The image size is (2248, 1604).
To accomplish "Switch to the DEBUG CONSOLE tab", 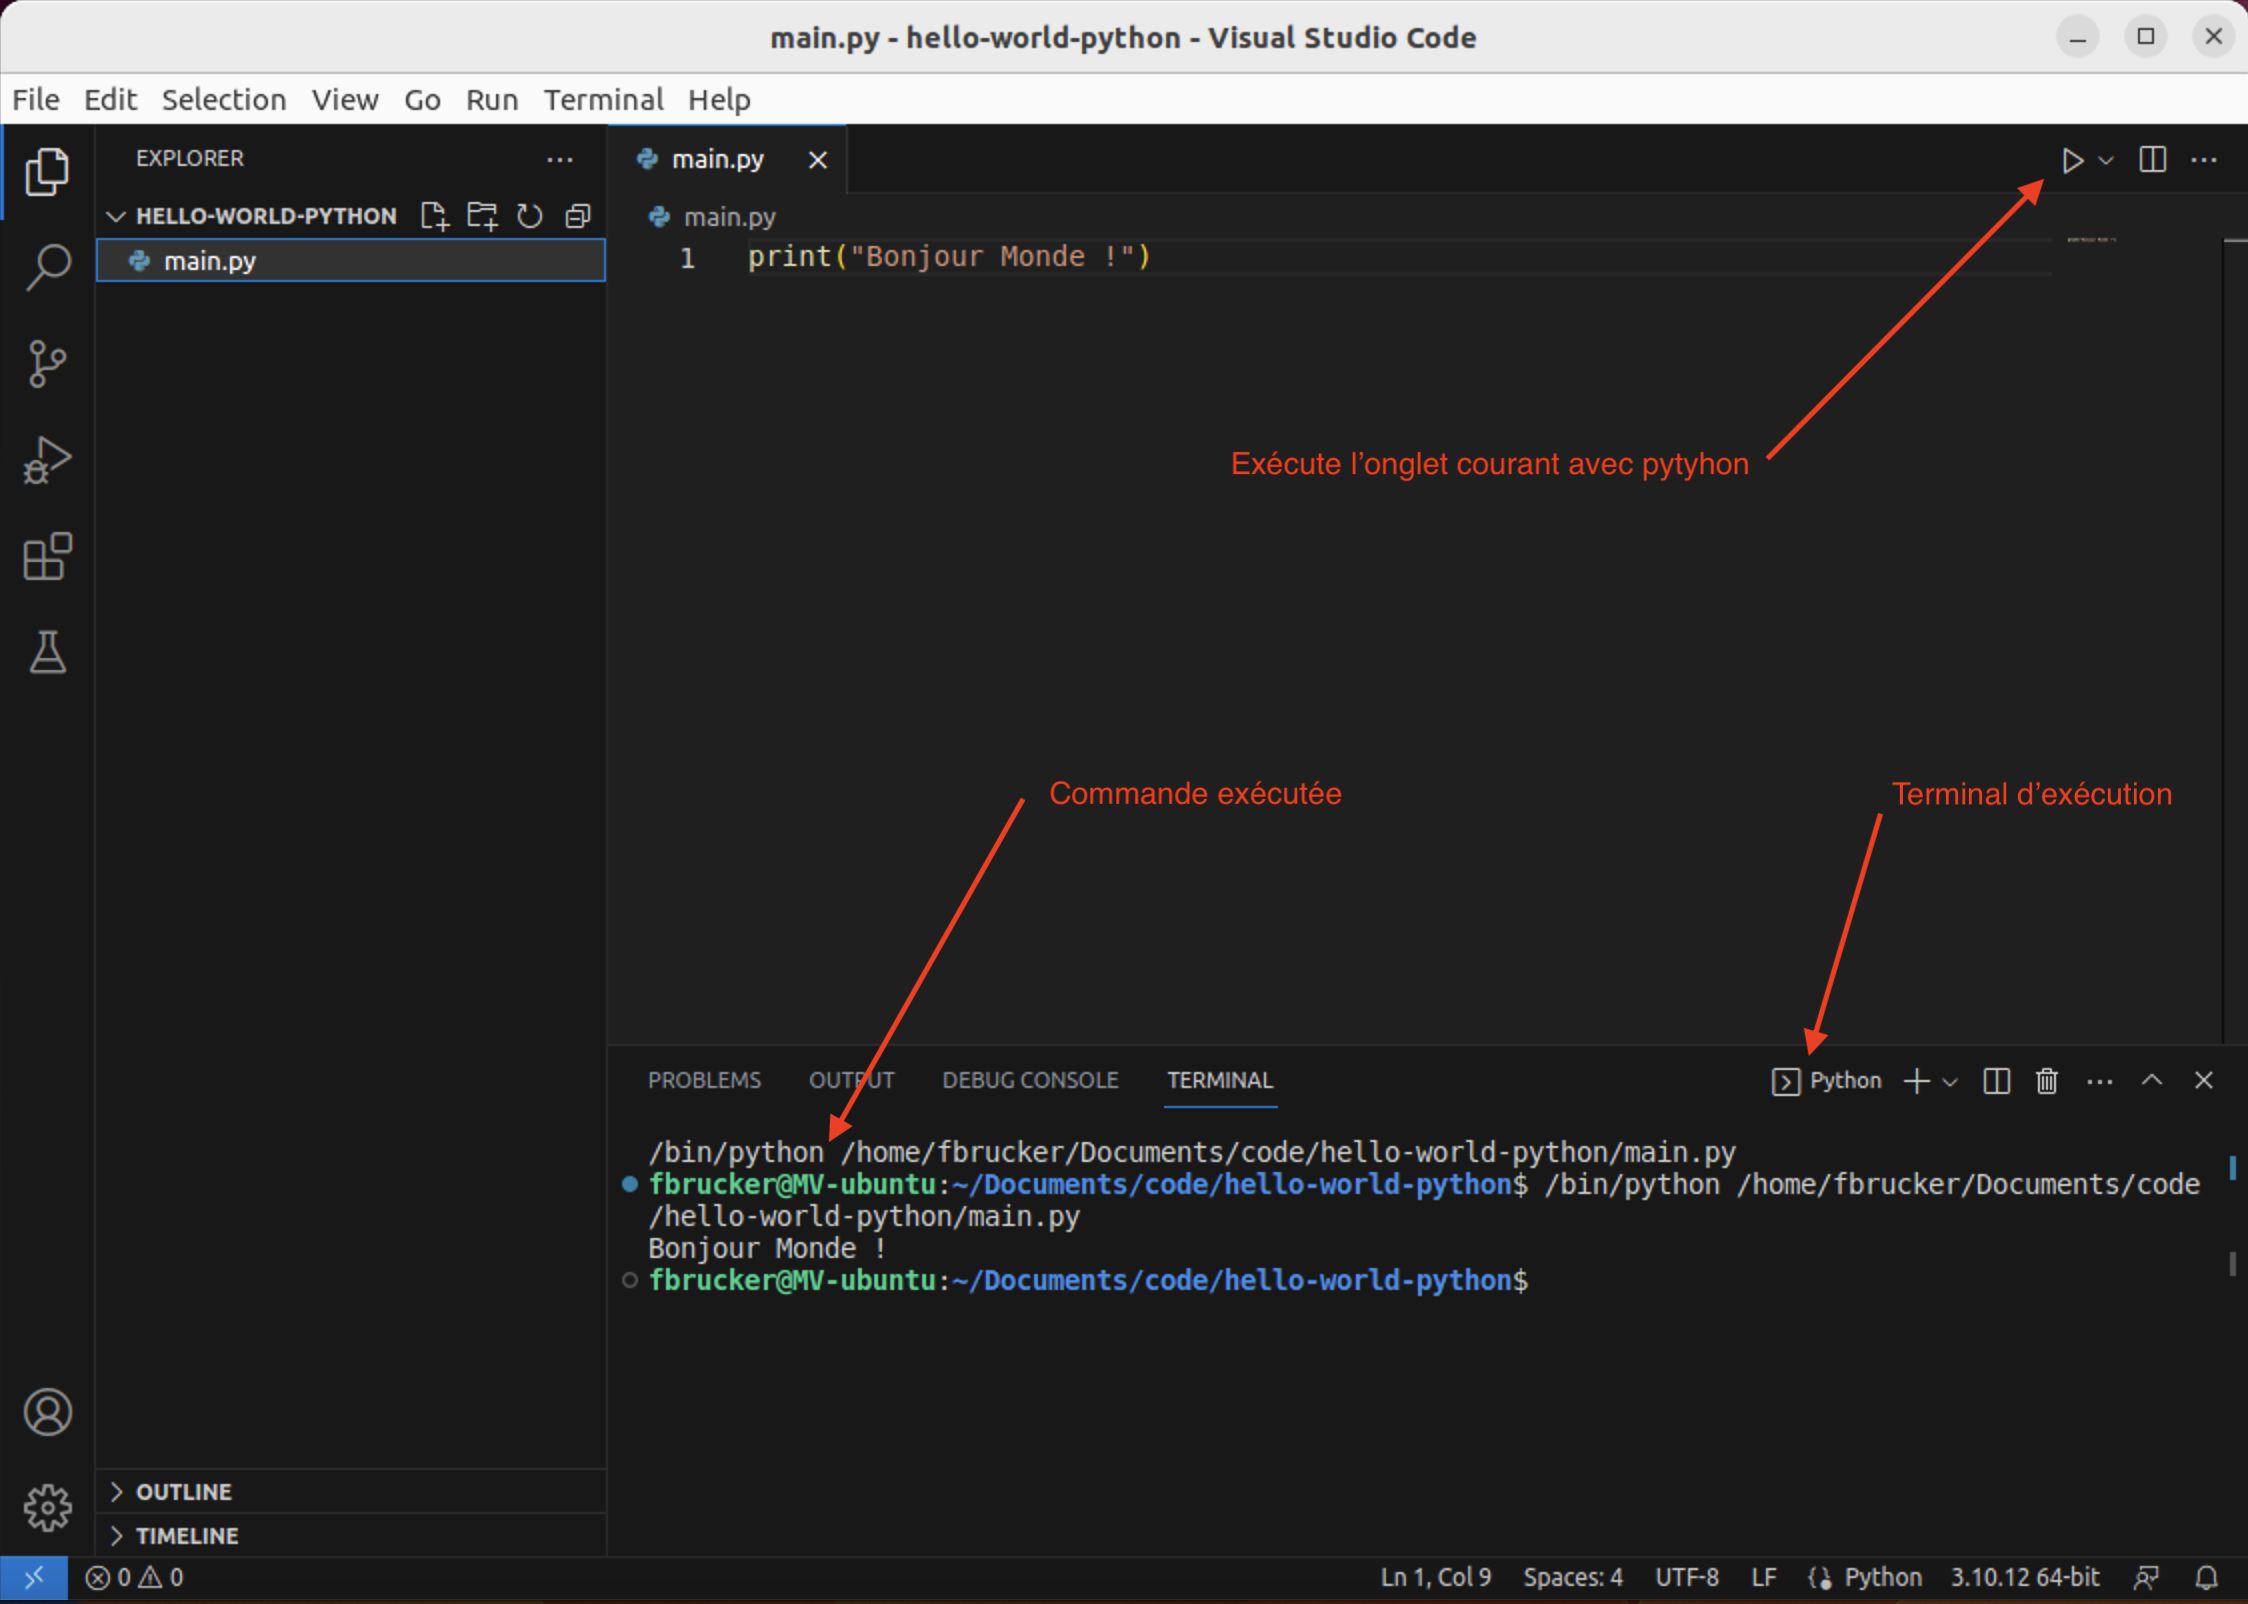I will point(1030,1081).
